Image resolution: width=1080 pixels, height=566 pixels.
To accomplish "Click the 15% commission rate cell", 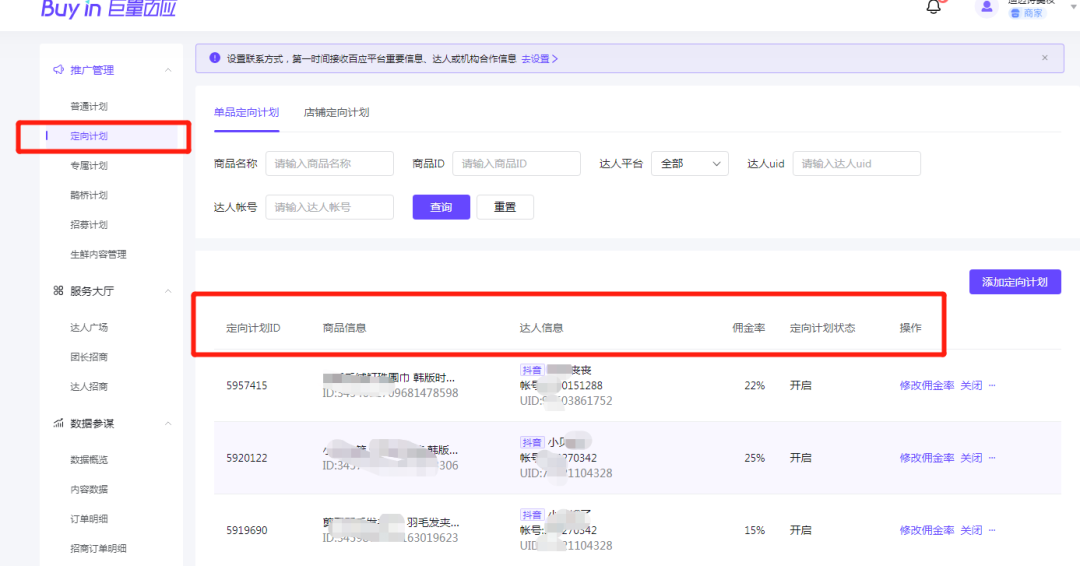I will click(x=754, y=530).
